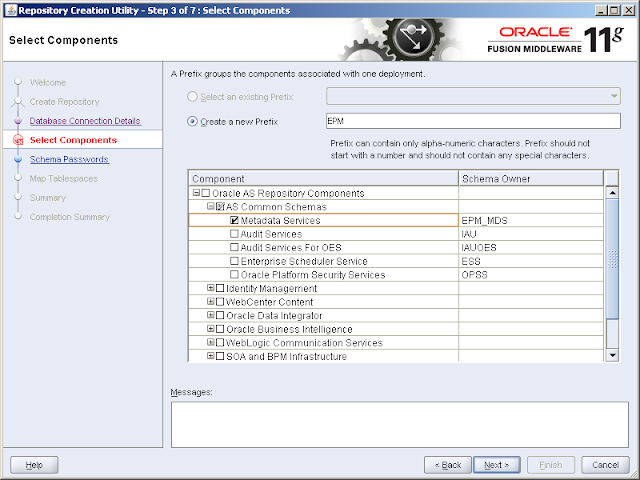This screenshot has height=480, width=640.
Task: Check the Audit Services checkbox
Action: (234, 234)
